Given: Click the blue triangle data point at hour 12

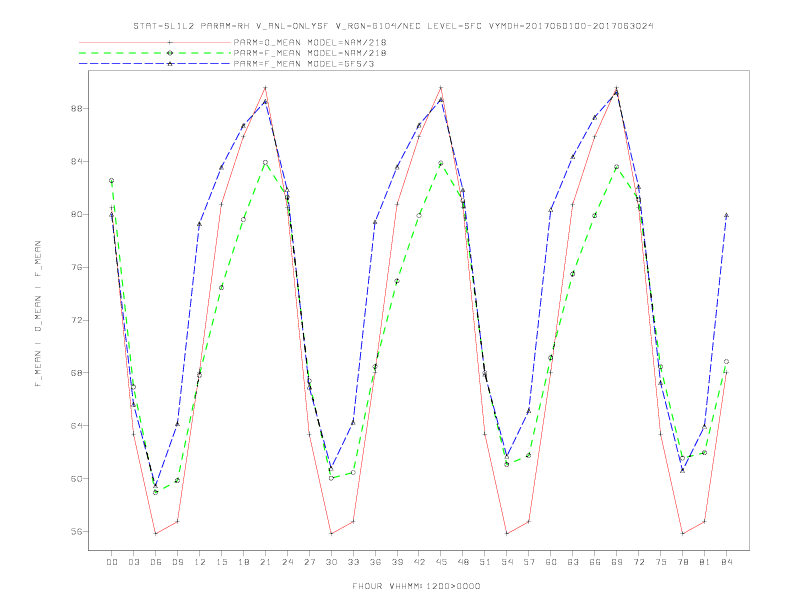Looking at the screenshot, I should click(200, 224).
